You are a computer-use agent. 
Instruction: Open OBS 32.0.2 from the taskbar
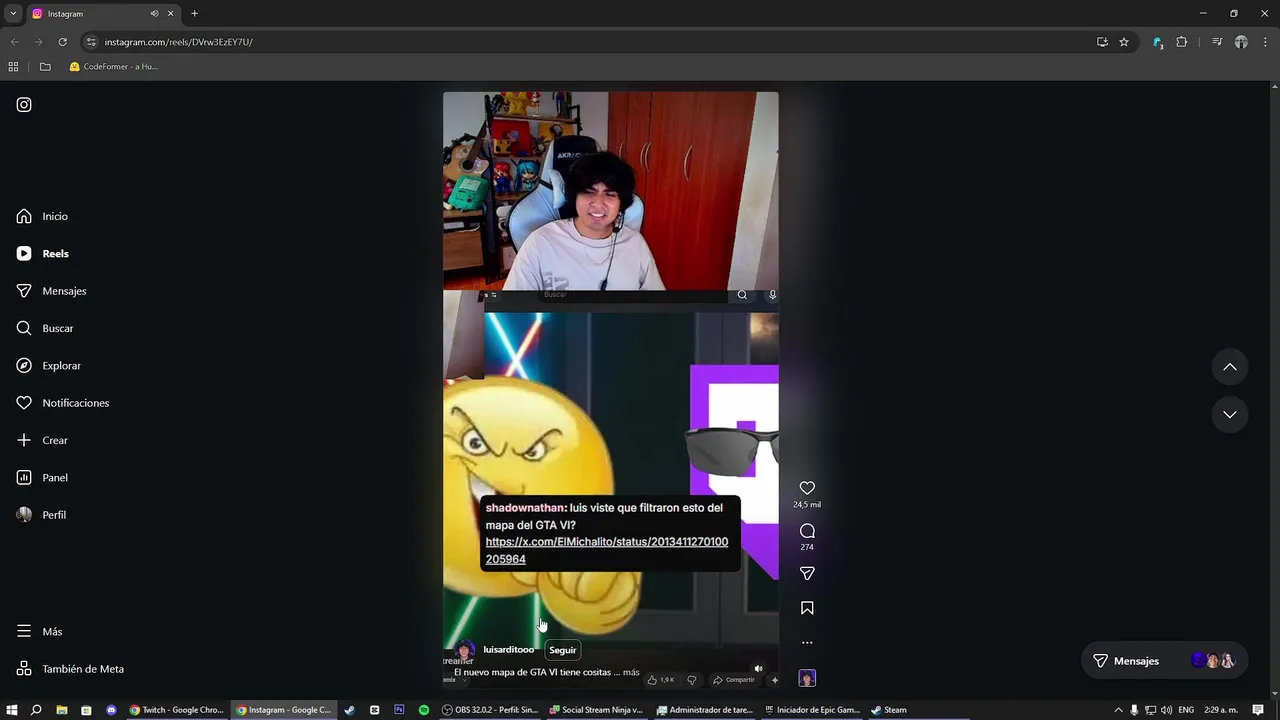pyautogui.click(x=490, y=710)
